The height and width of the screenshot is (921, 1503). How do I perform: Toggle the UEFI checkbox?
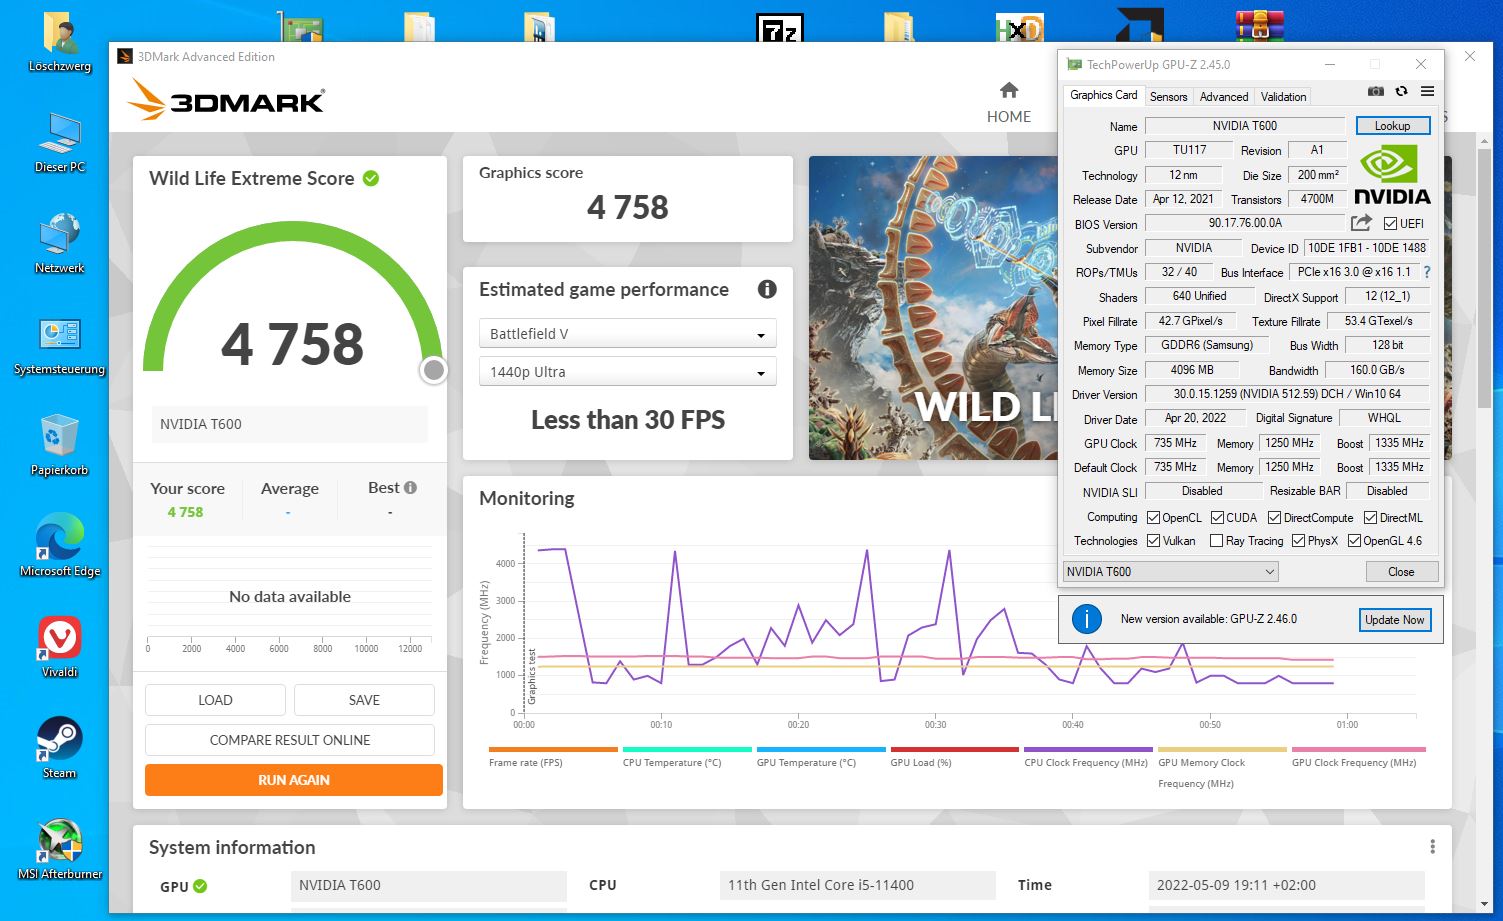tap(1390, 224)
